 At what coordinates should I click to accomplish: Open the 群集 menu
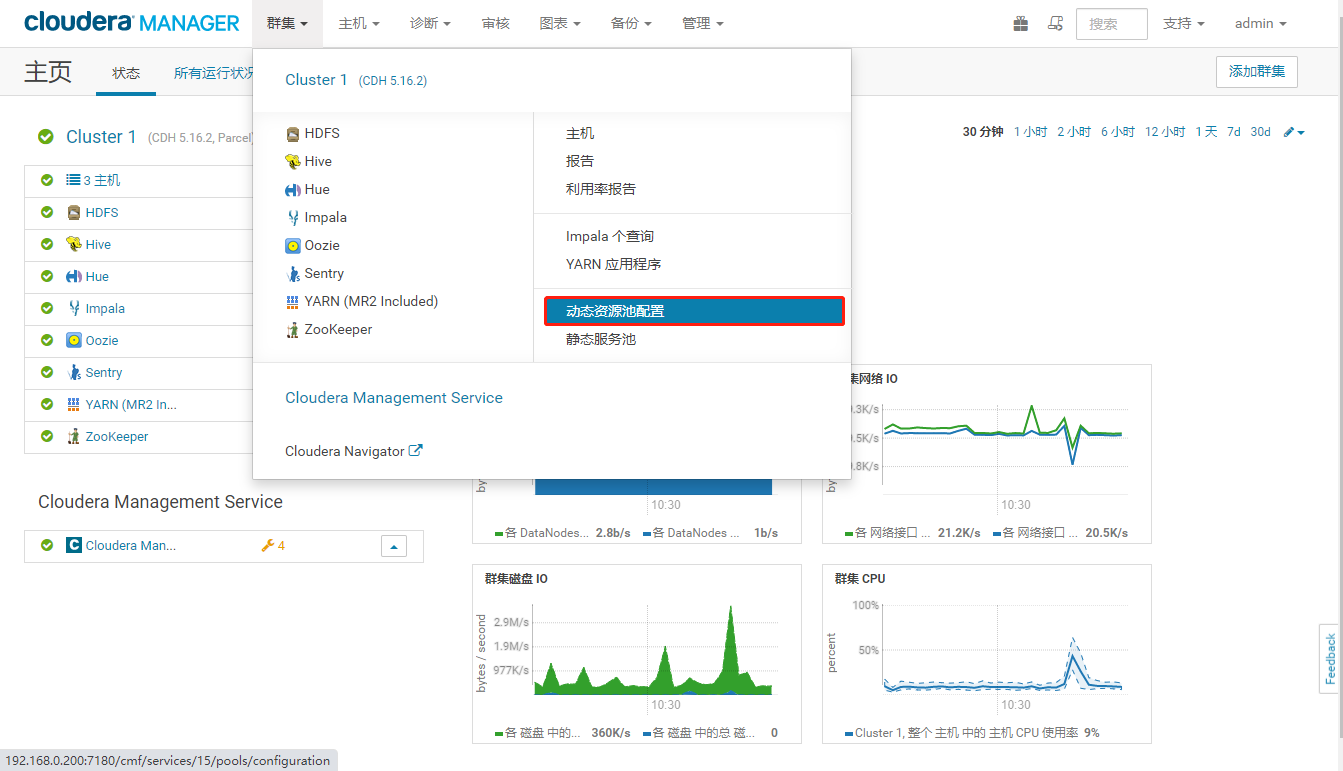tap(287, 23)
